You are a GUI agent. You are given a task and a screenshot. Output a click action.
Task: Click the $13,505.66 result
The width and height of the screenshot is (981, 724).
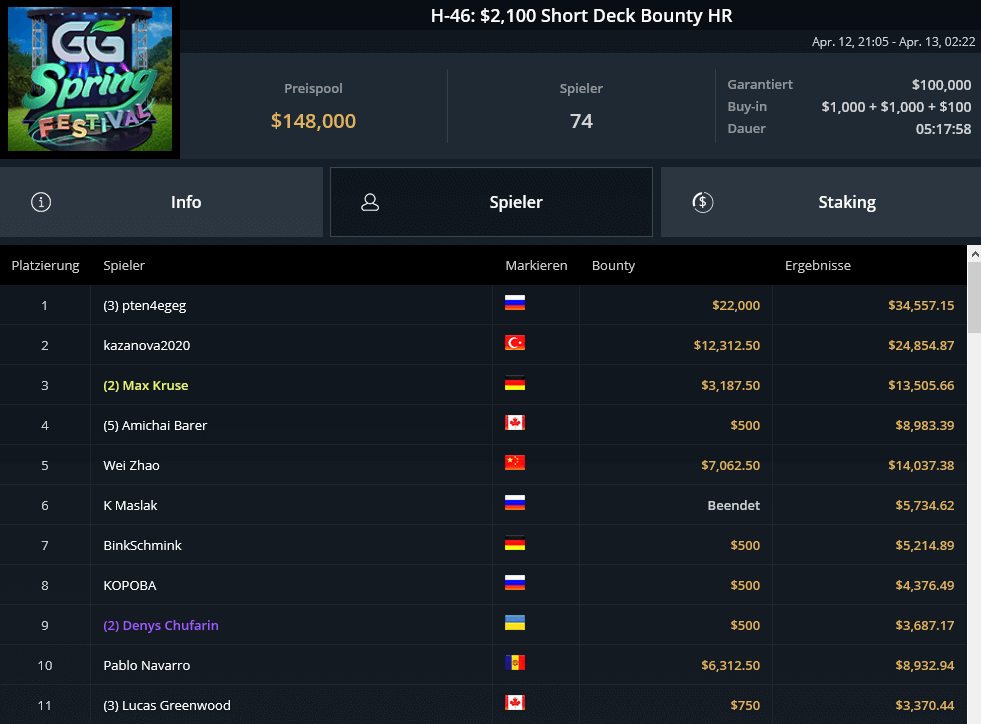coord(921,385)
